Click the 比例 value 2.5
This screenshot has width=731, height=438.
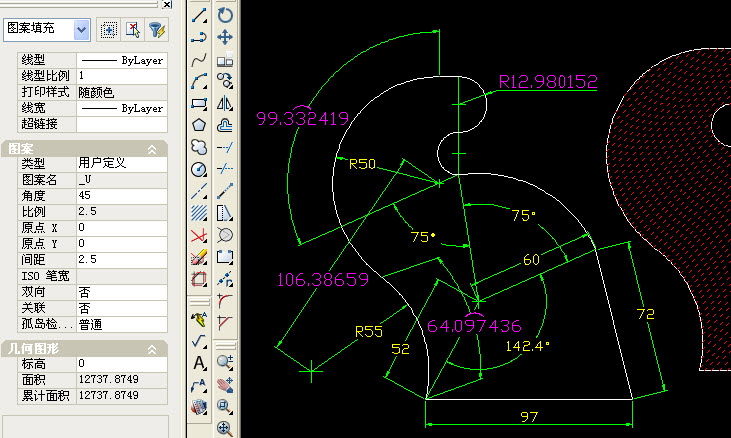pyautogui.click(x=122, y=212)
